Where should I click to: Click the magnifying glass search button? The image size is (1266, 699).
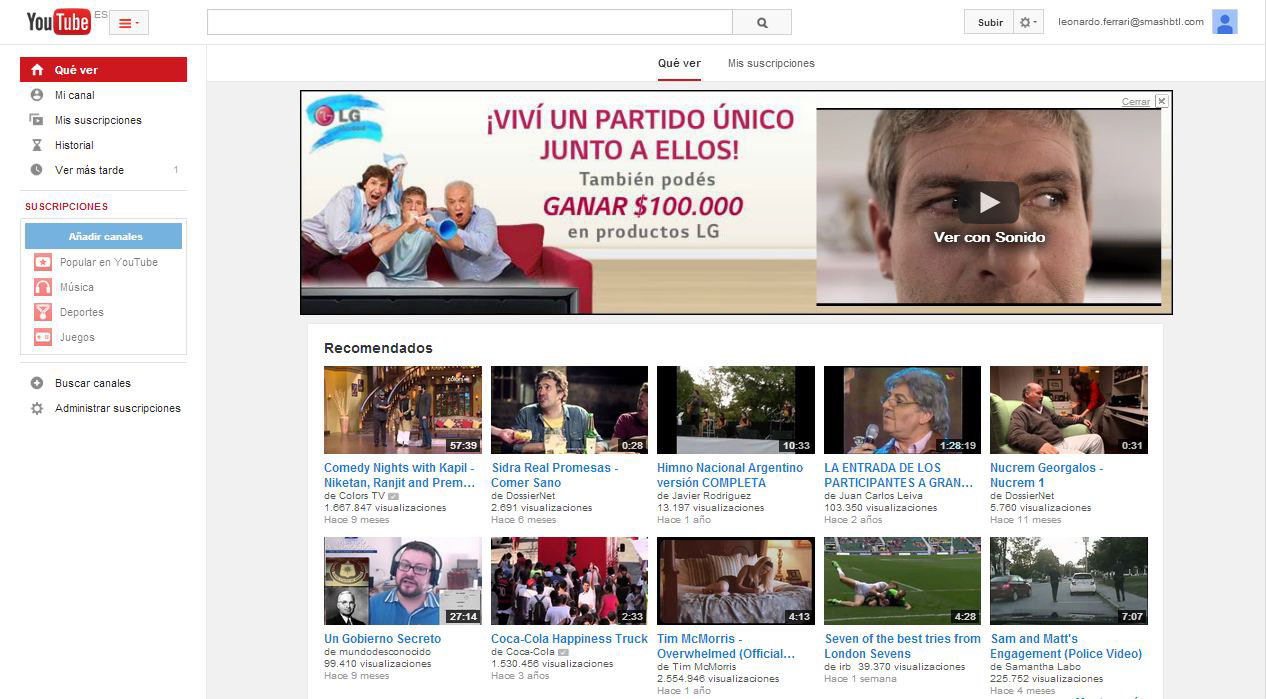click(x=762, y=22)
